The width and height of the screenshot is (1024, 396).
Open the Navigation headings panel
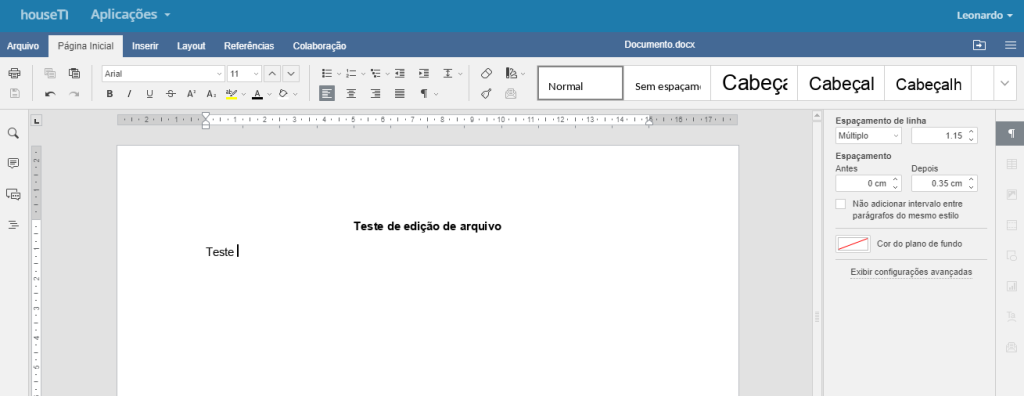(x=13, y=225)
